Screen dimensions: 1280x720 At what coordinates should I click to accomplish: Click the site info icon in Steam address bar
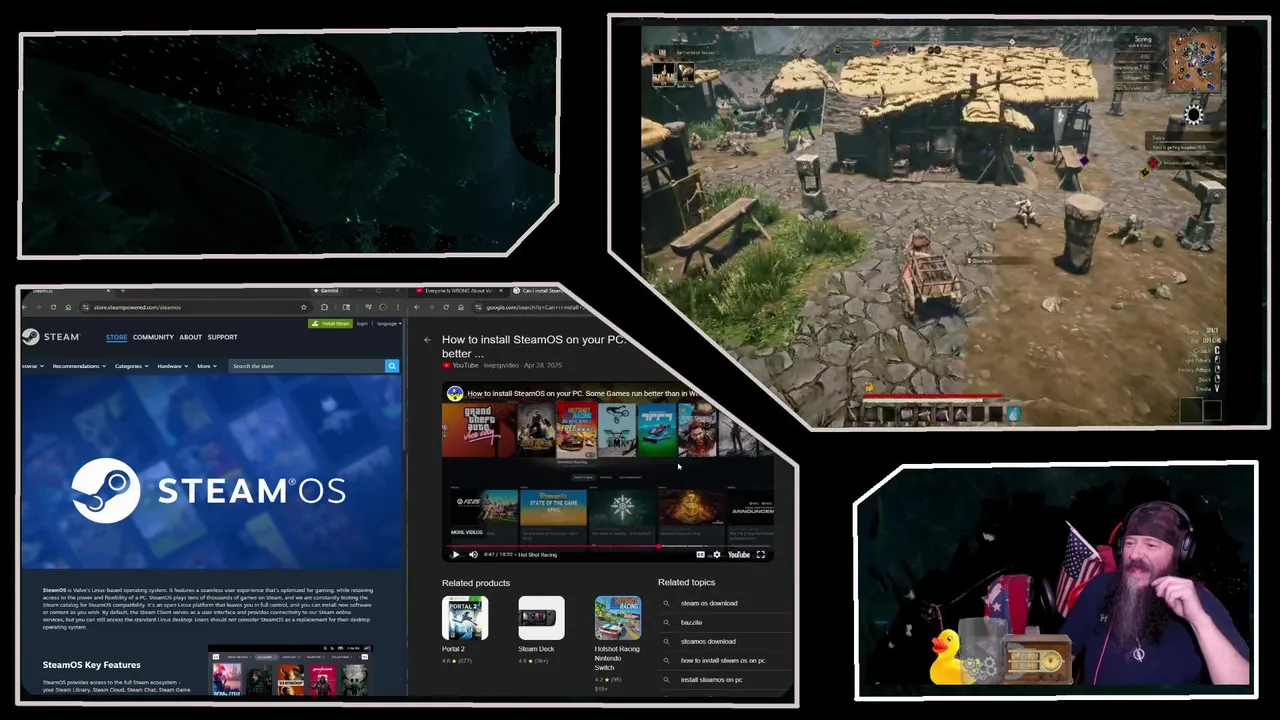click(x=85, y=307)
